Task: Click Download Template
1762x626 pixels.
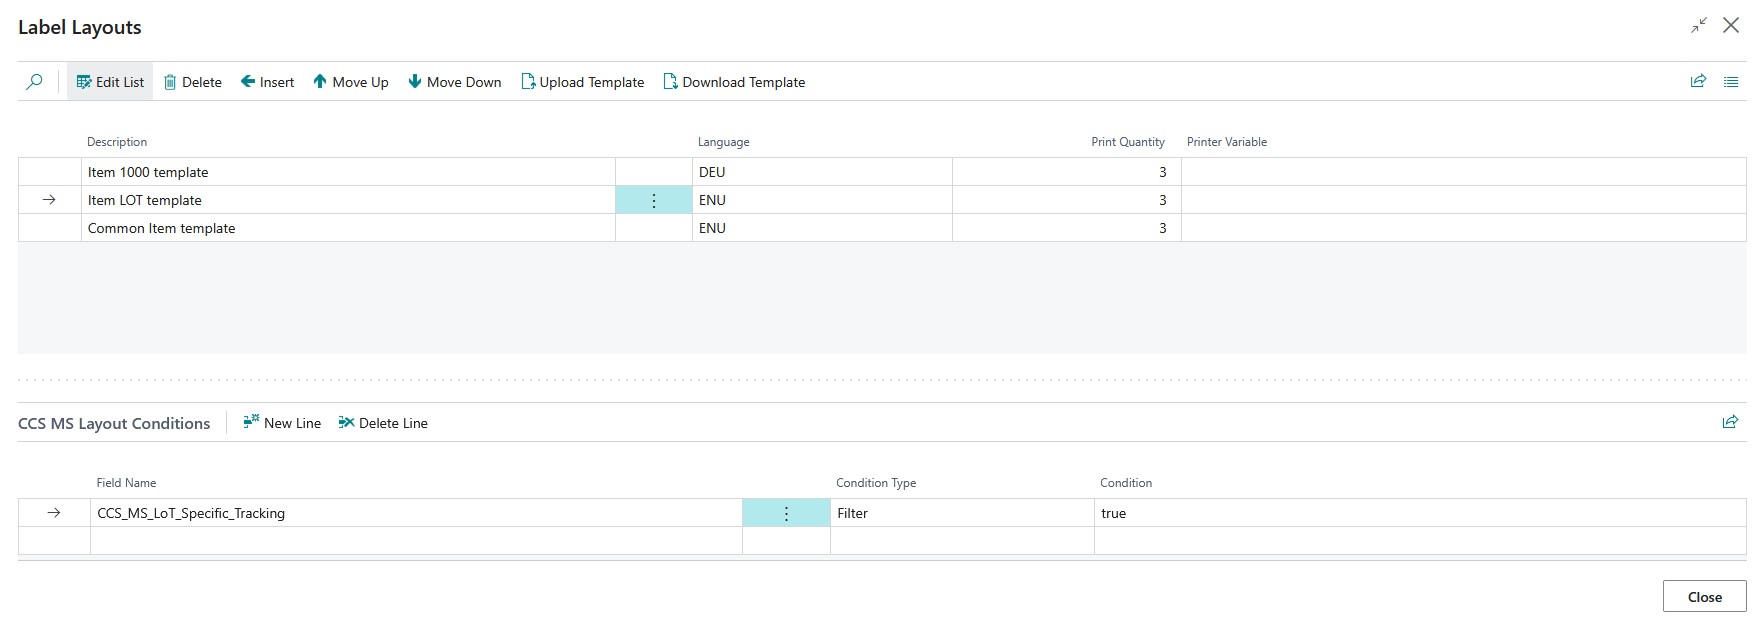Action: click(x=734, y=82)
